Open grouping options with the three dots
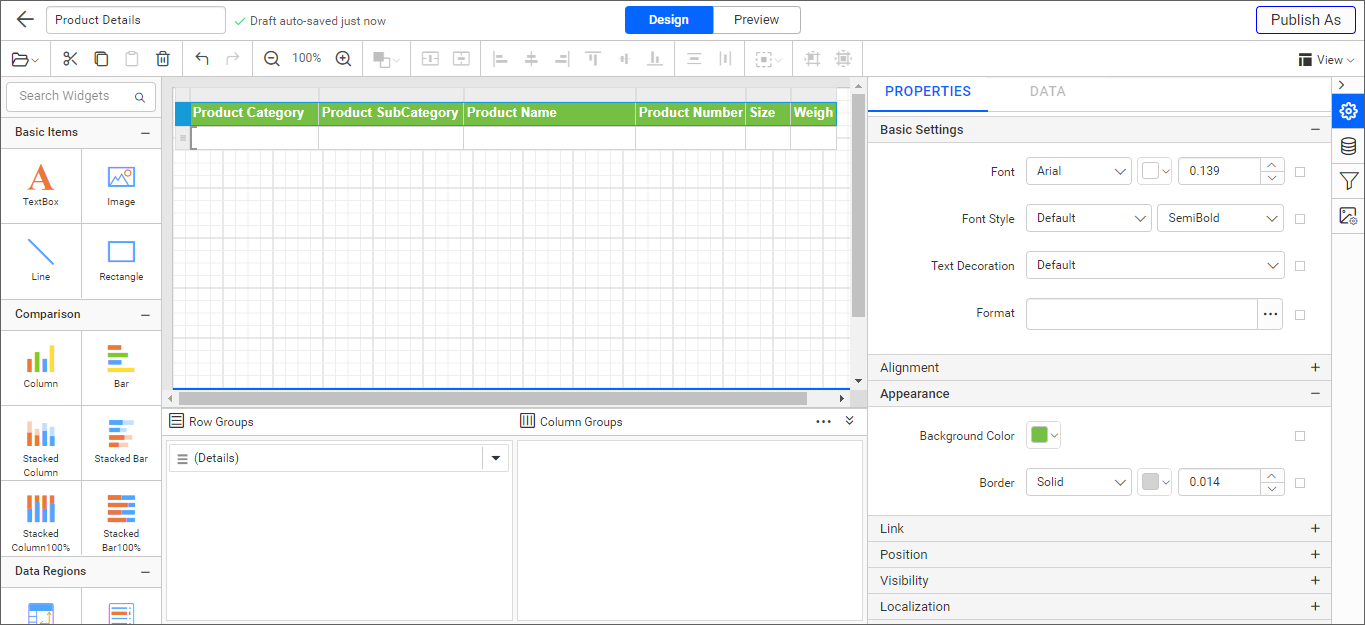This screenshot has width=1365, height=625. pyautogui.click(x=823, y=422)
